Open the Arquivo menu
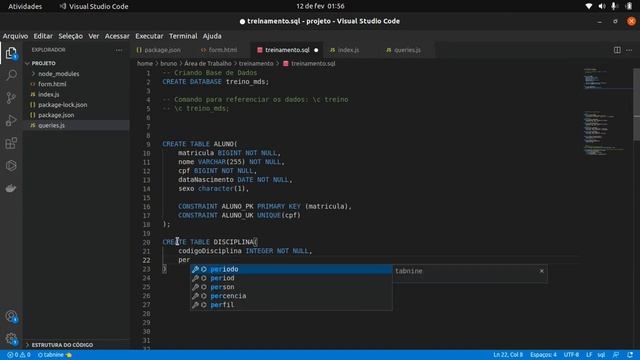640x360 pixels. coord(16,36)
